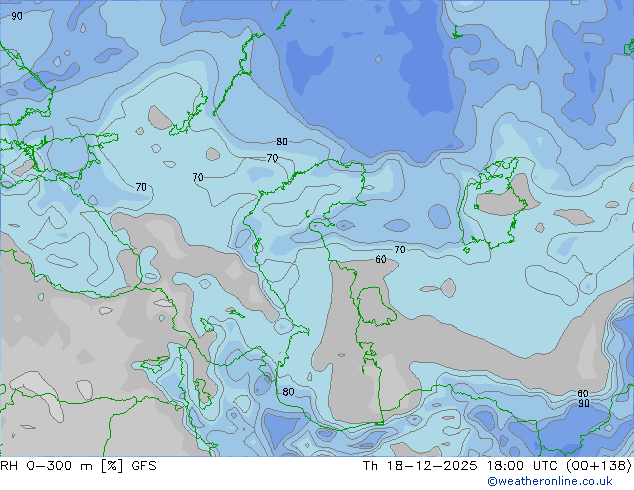Image resolution: width=634 pixels, height=490 pixels.
Task: Click the 'RH 0-300 m [%] GFS' caption
Action: pyautogui.click(x=78, y=466)
